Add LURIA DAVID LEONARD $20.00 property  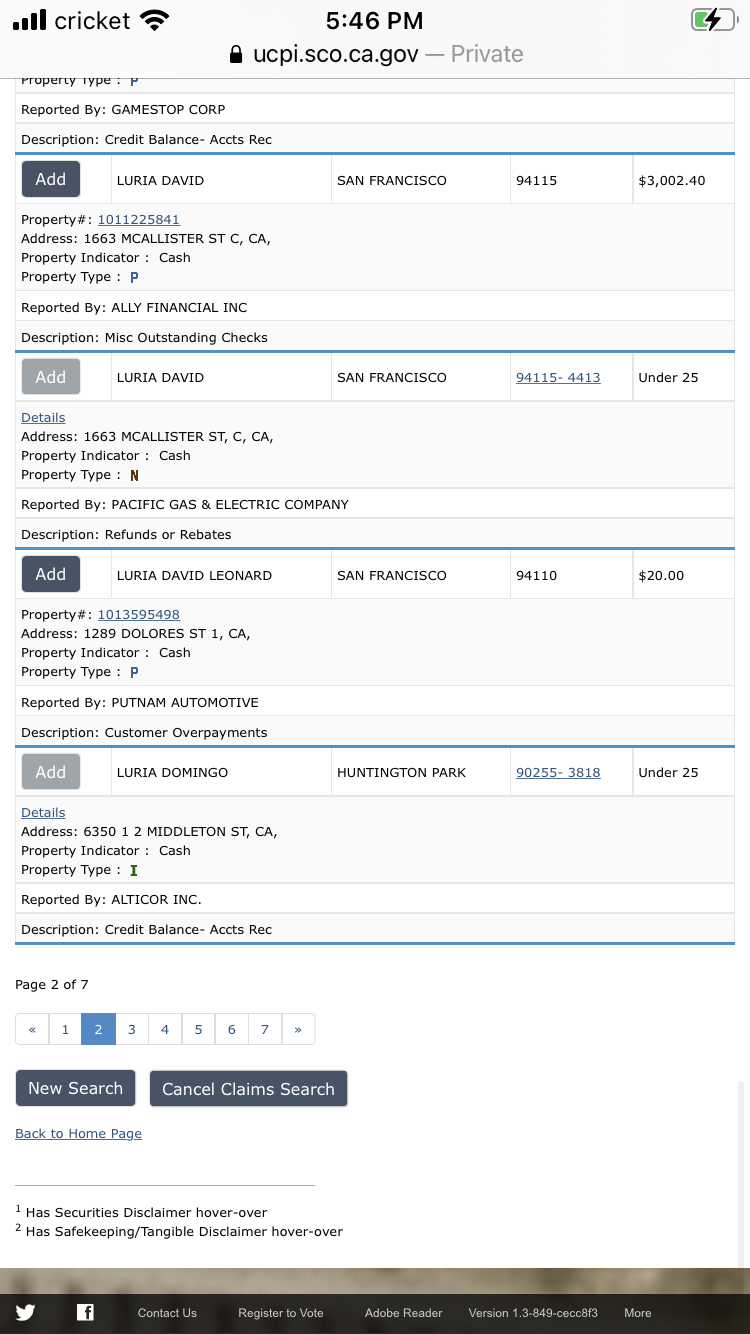tap(51, 574)
